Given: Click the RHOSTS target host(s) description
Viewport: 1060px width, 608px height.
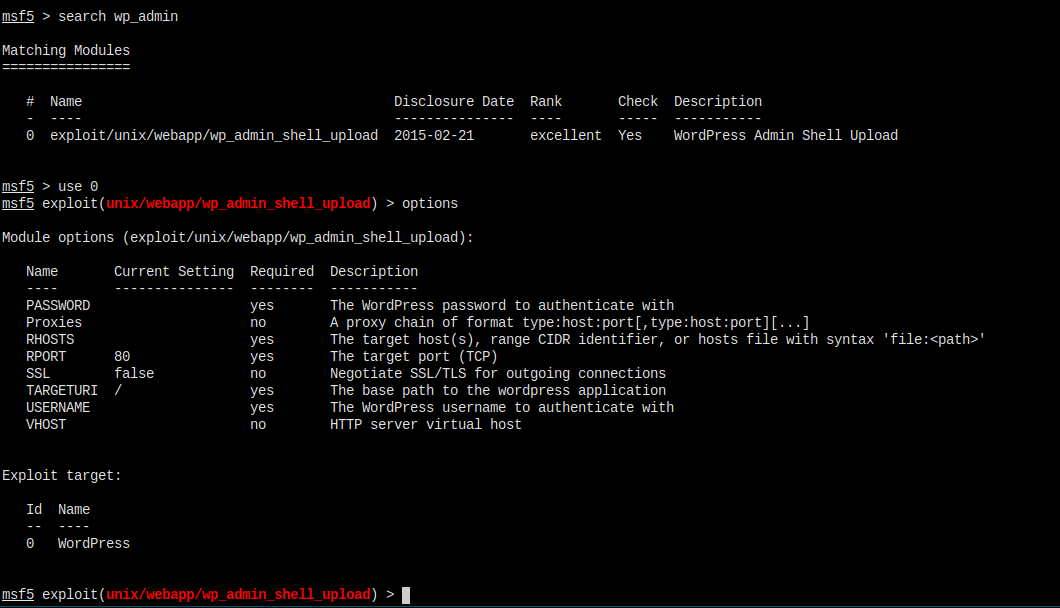Looking at the screenshot, I should pyautogui.click(x=658, y=340).
